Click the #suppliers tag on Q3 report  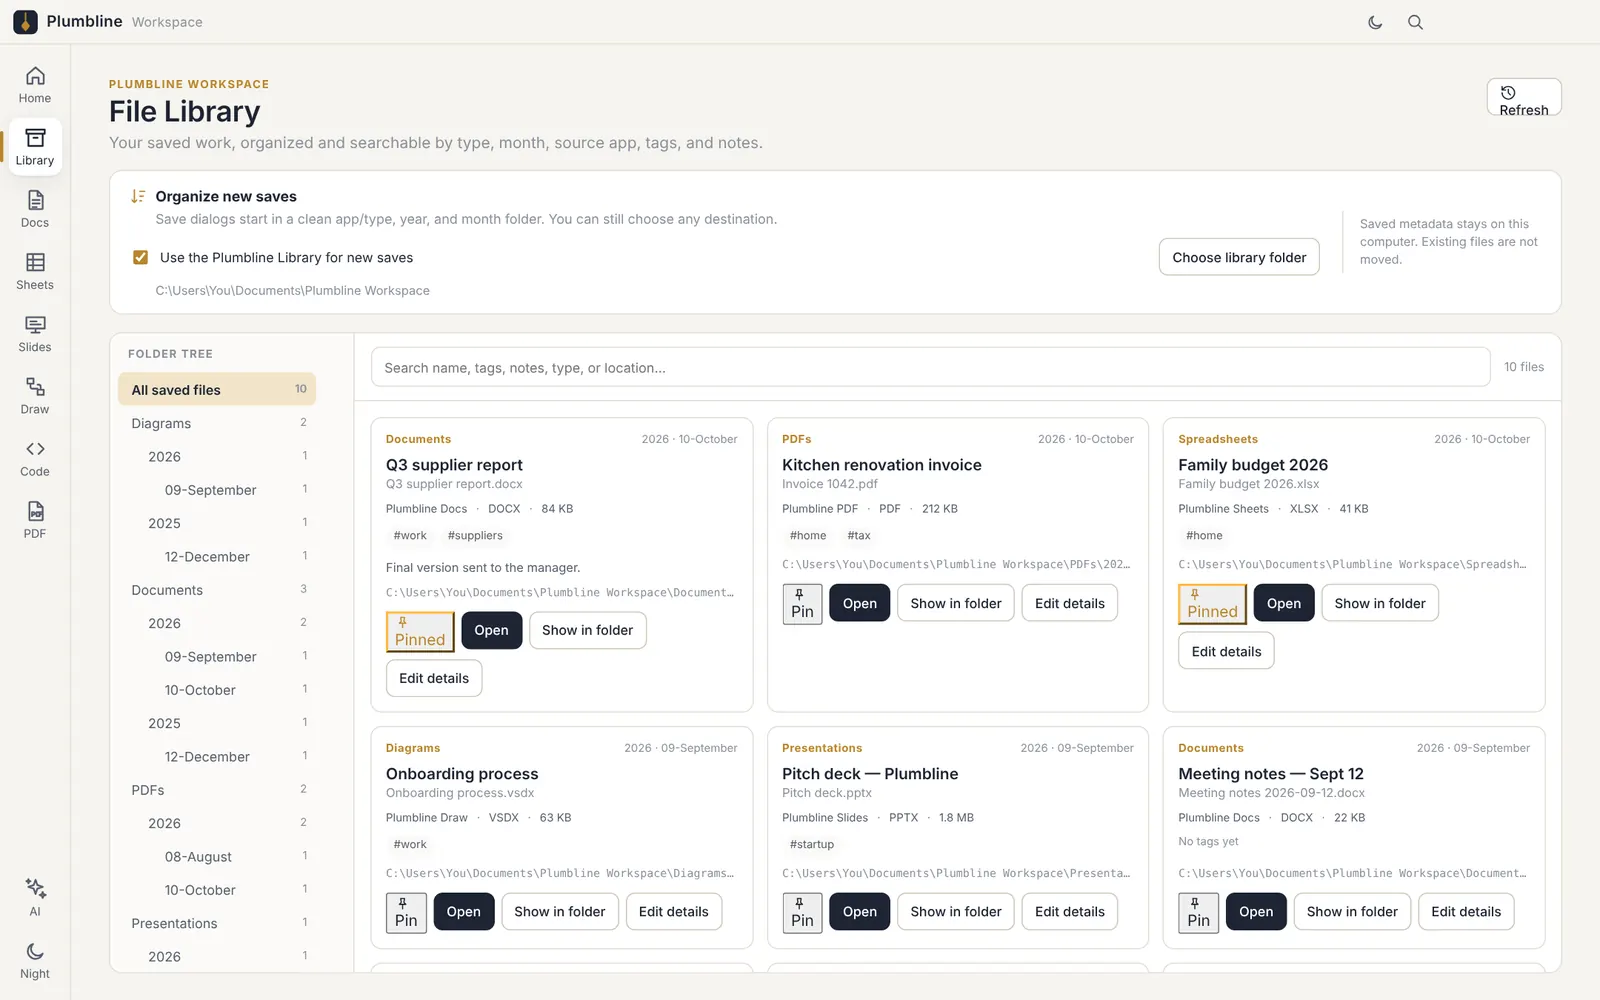point(475,536)
